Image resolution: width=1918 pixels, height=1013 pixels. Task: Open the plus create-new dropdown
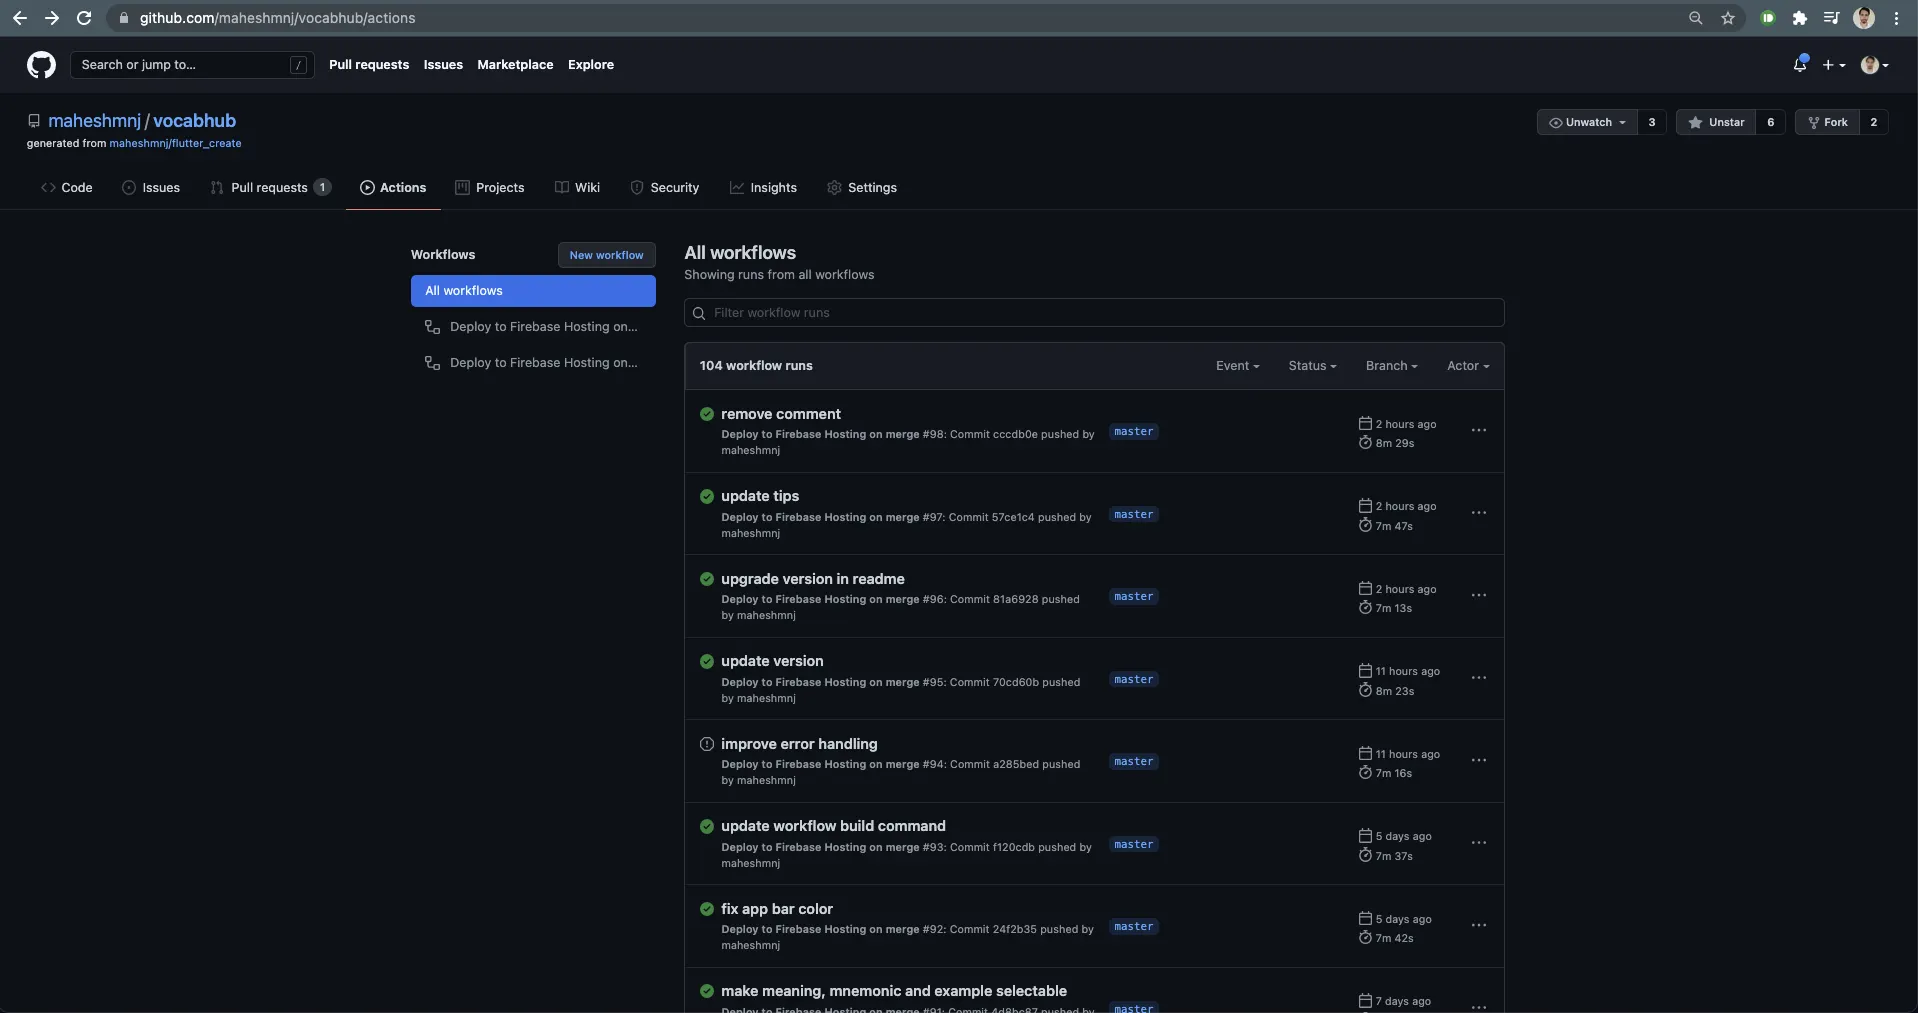click(1833, 65)
